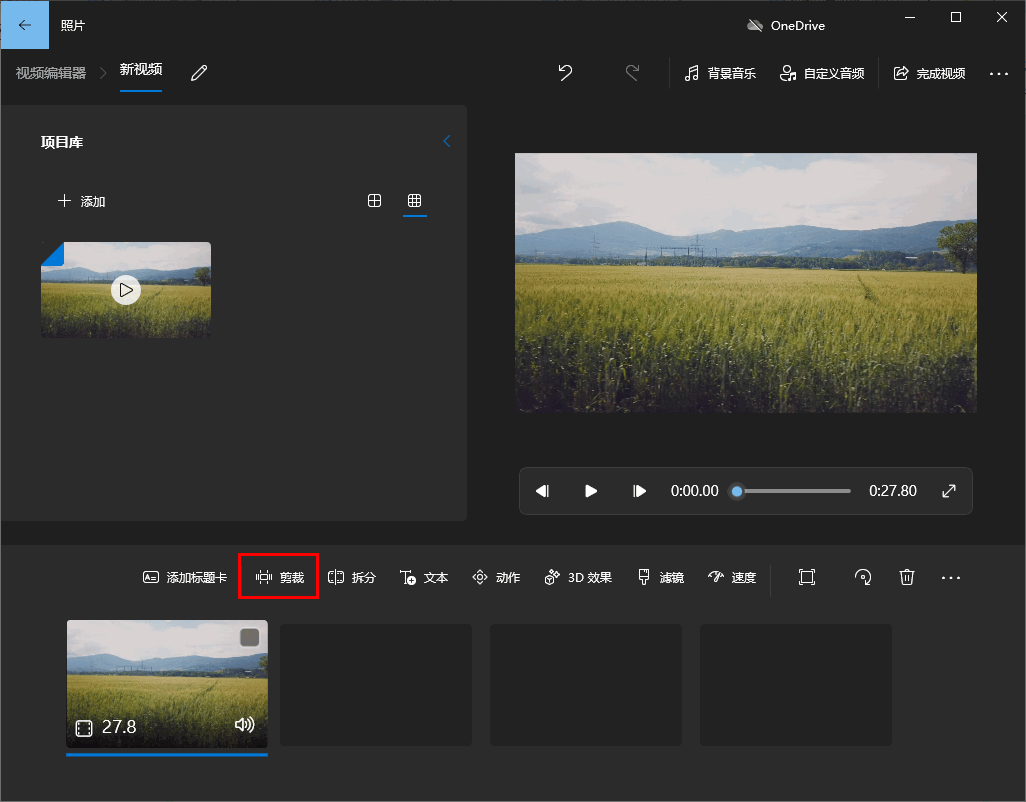1026x802 pixels.
Task: Click 剪裁 to trim the clip
Action: click(279, 577)
